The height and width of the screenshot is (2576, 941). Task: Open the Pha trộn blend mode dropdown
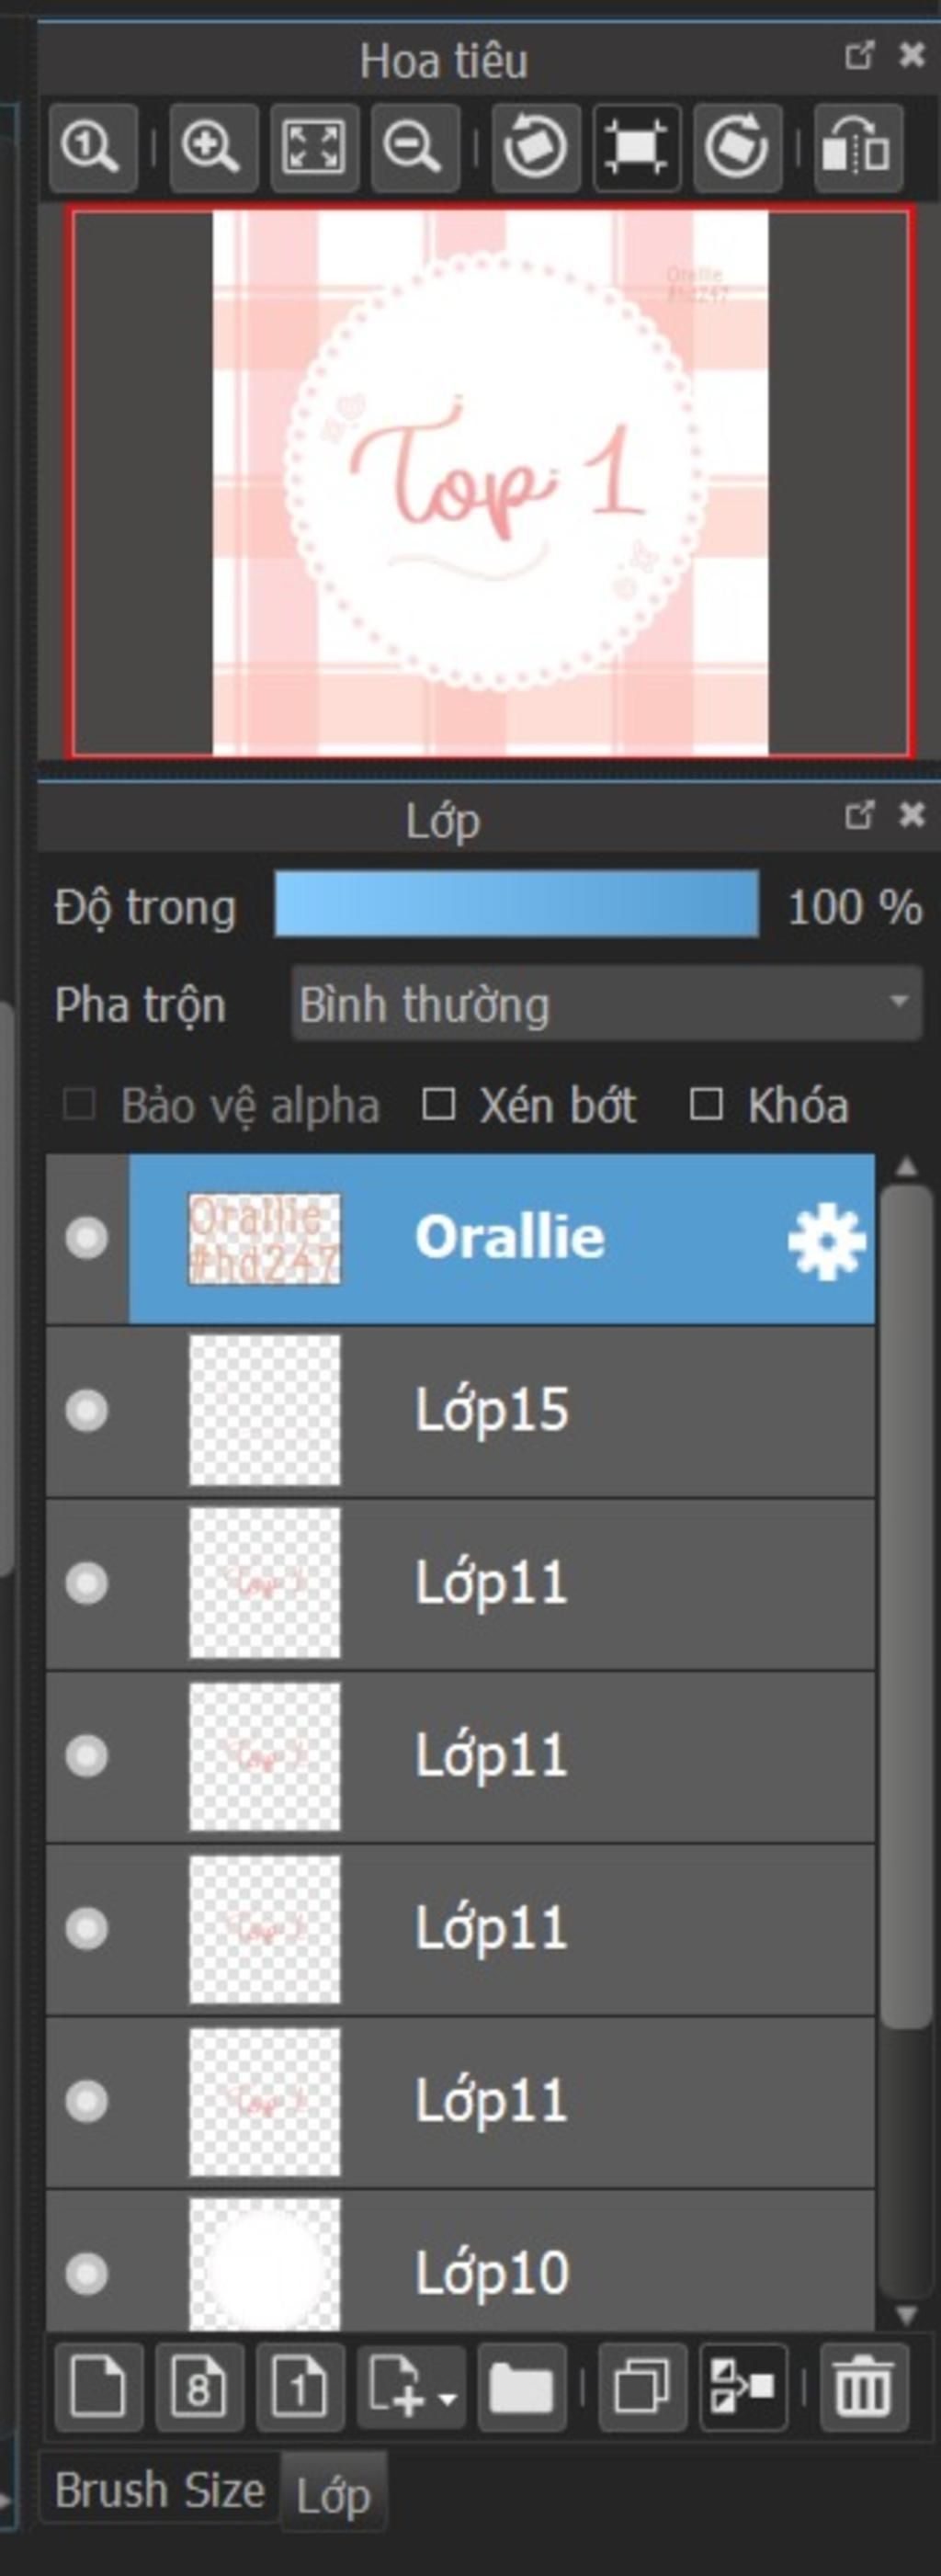(606, 1004)
